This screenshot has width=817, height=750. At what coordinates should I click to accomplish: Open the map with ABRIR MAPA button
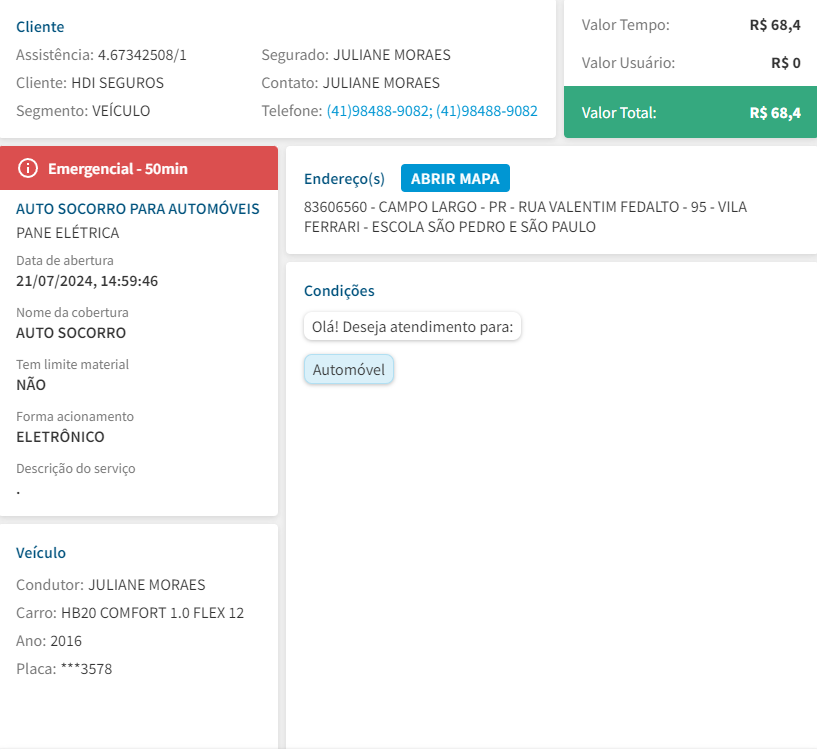point(455,178)
